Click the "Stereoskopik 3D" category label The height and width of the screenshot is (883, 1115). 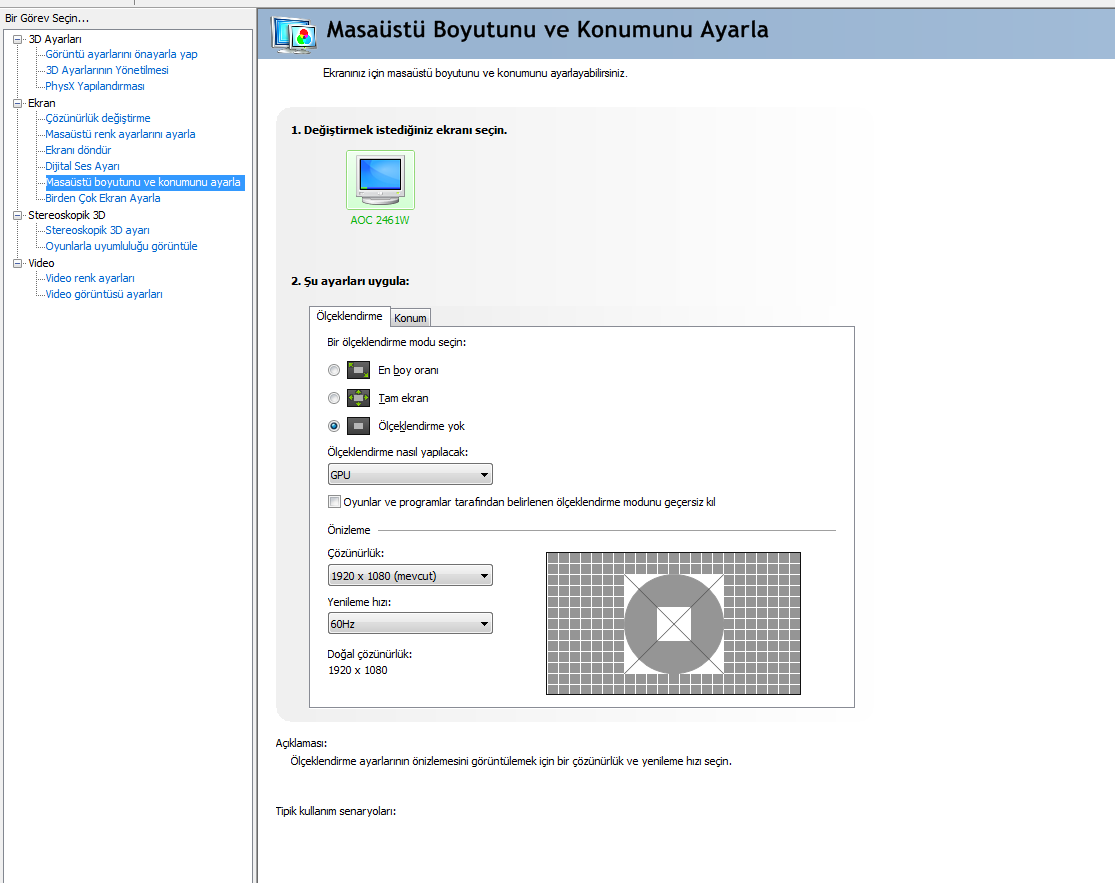pos(67,215)
